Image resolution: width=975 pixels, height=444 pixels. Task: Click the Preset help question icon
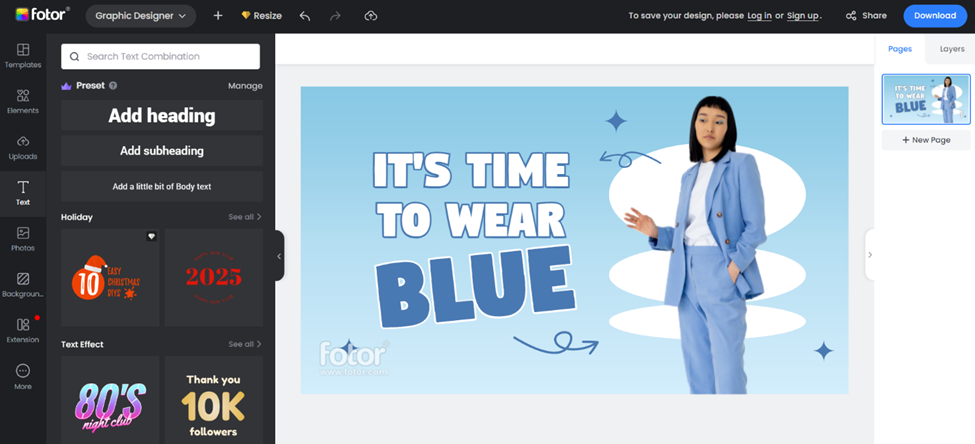[113, 86]
